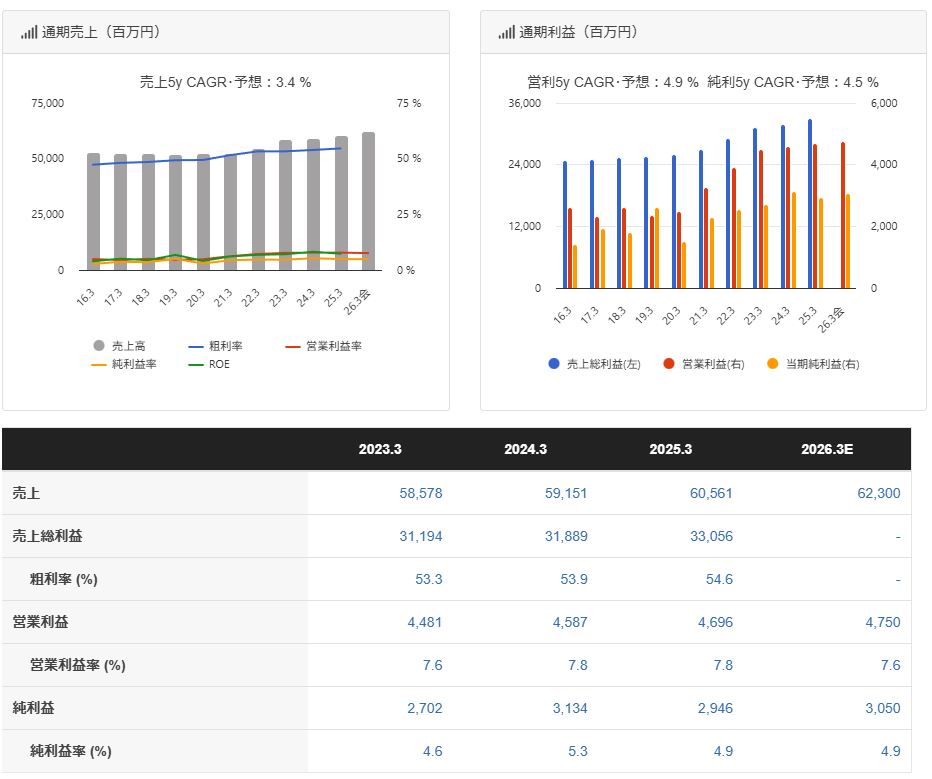Hide the 営業利益(右) red legend dot
The height and width of the screenshot is (779, 932).
(669, 364)
